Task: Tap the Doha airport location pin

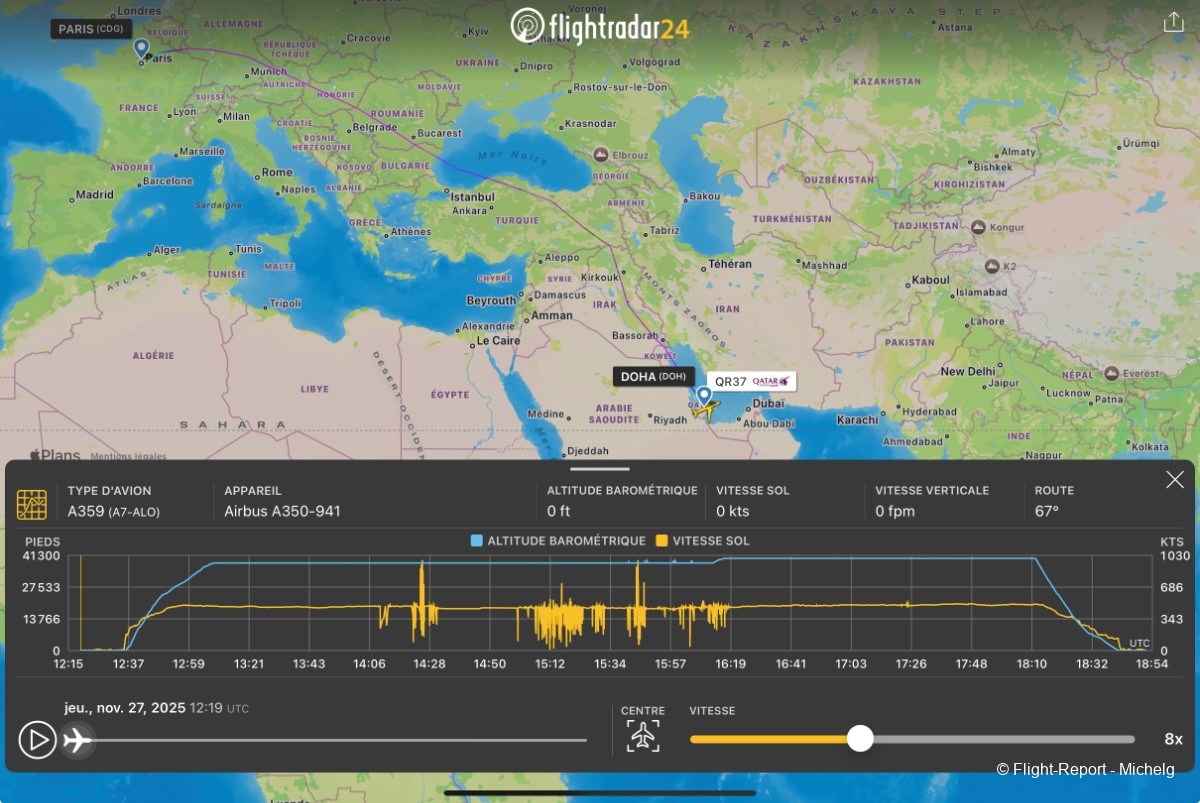Action: point(704,395)
